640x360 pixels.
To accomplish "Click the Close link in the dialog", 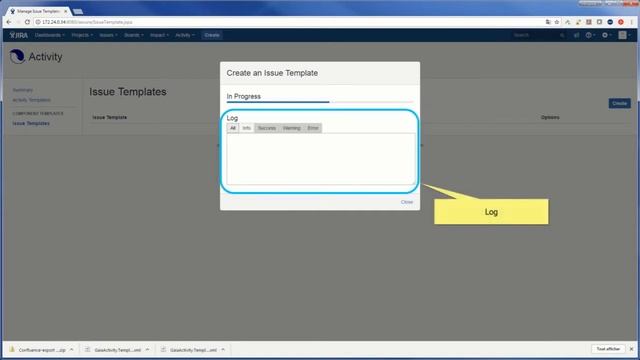I will tap(407, 202).
